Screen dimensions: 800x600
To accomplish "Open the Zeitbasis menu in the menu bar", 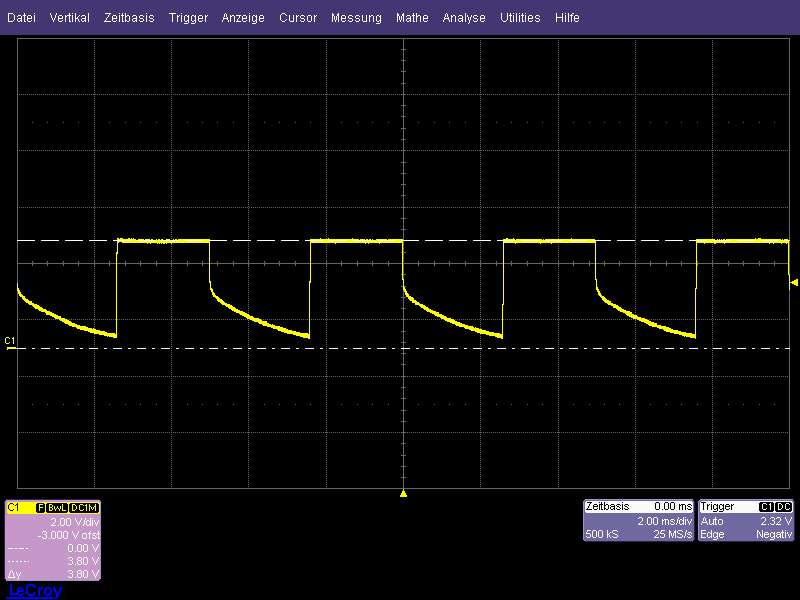I will pyautogui.click(x=129, y=18).
